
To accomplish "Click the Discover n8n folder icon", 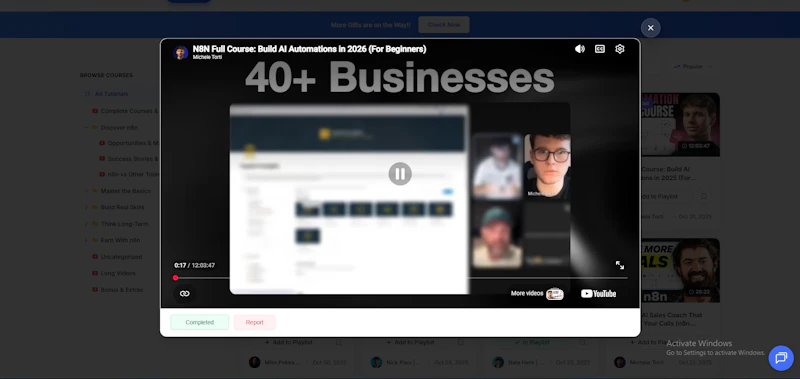I will click(95, 128).
